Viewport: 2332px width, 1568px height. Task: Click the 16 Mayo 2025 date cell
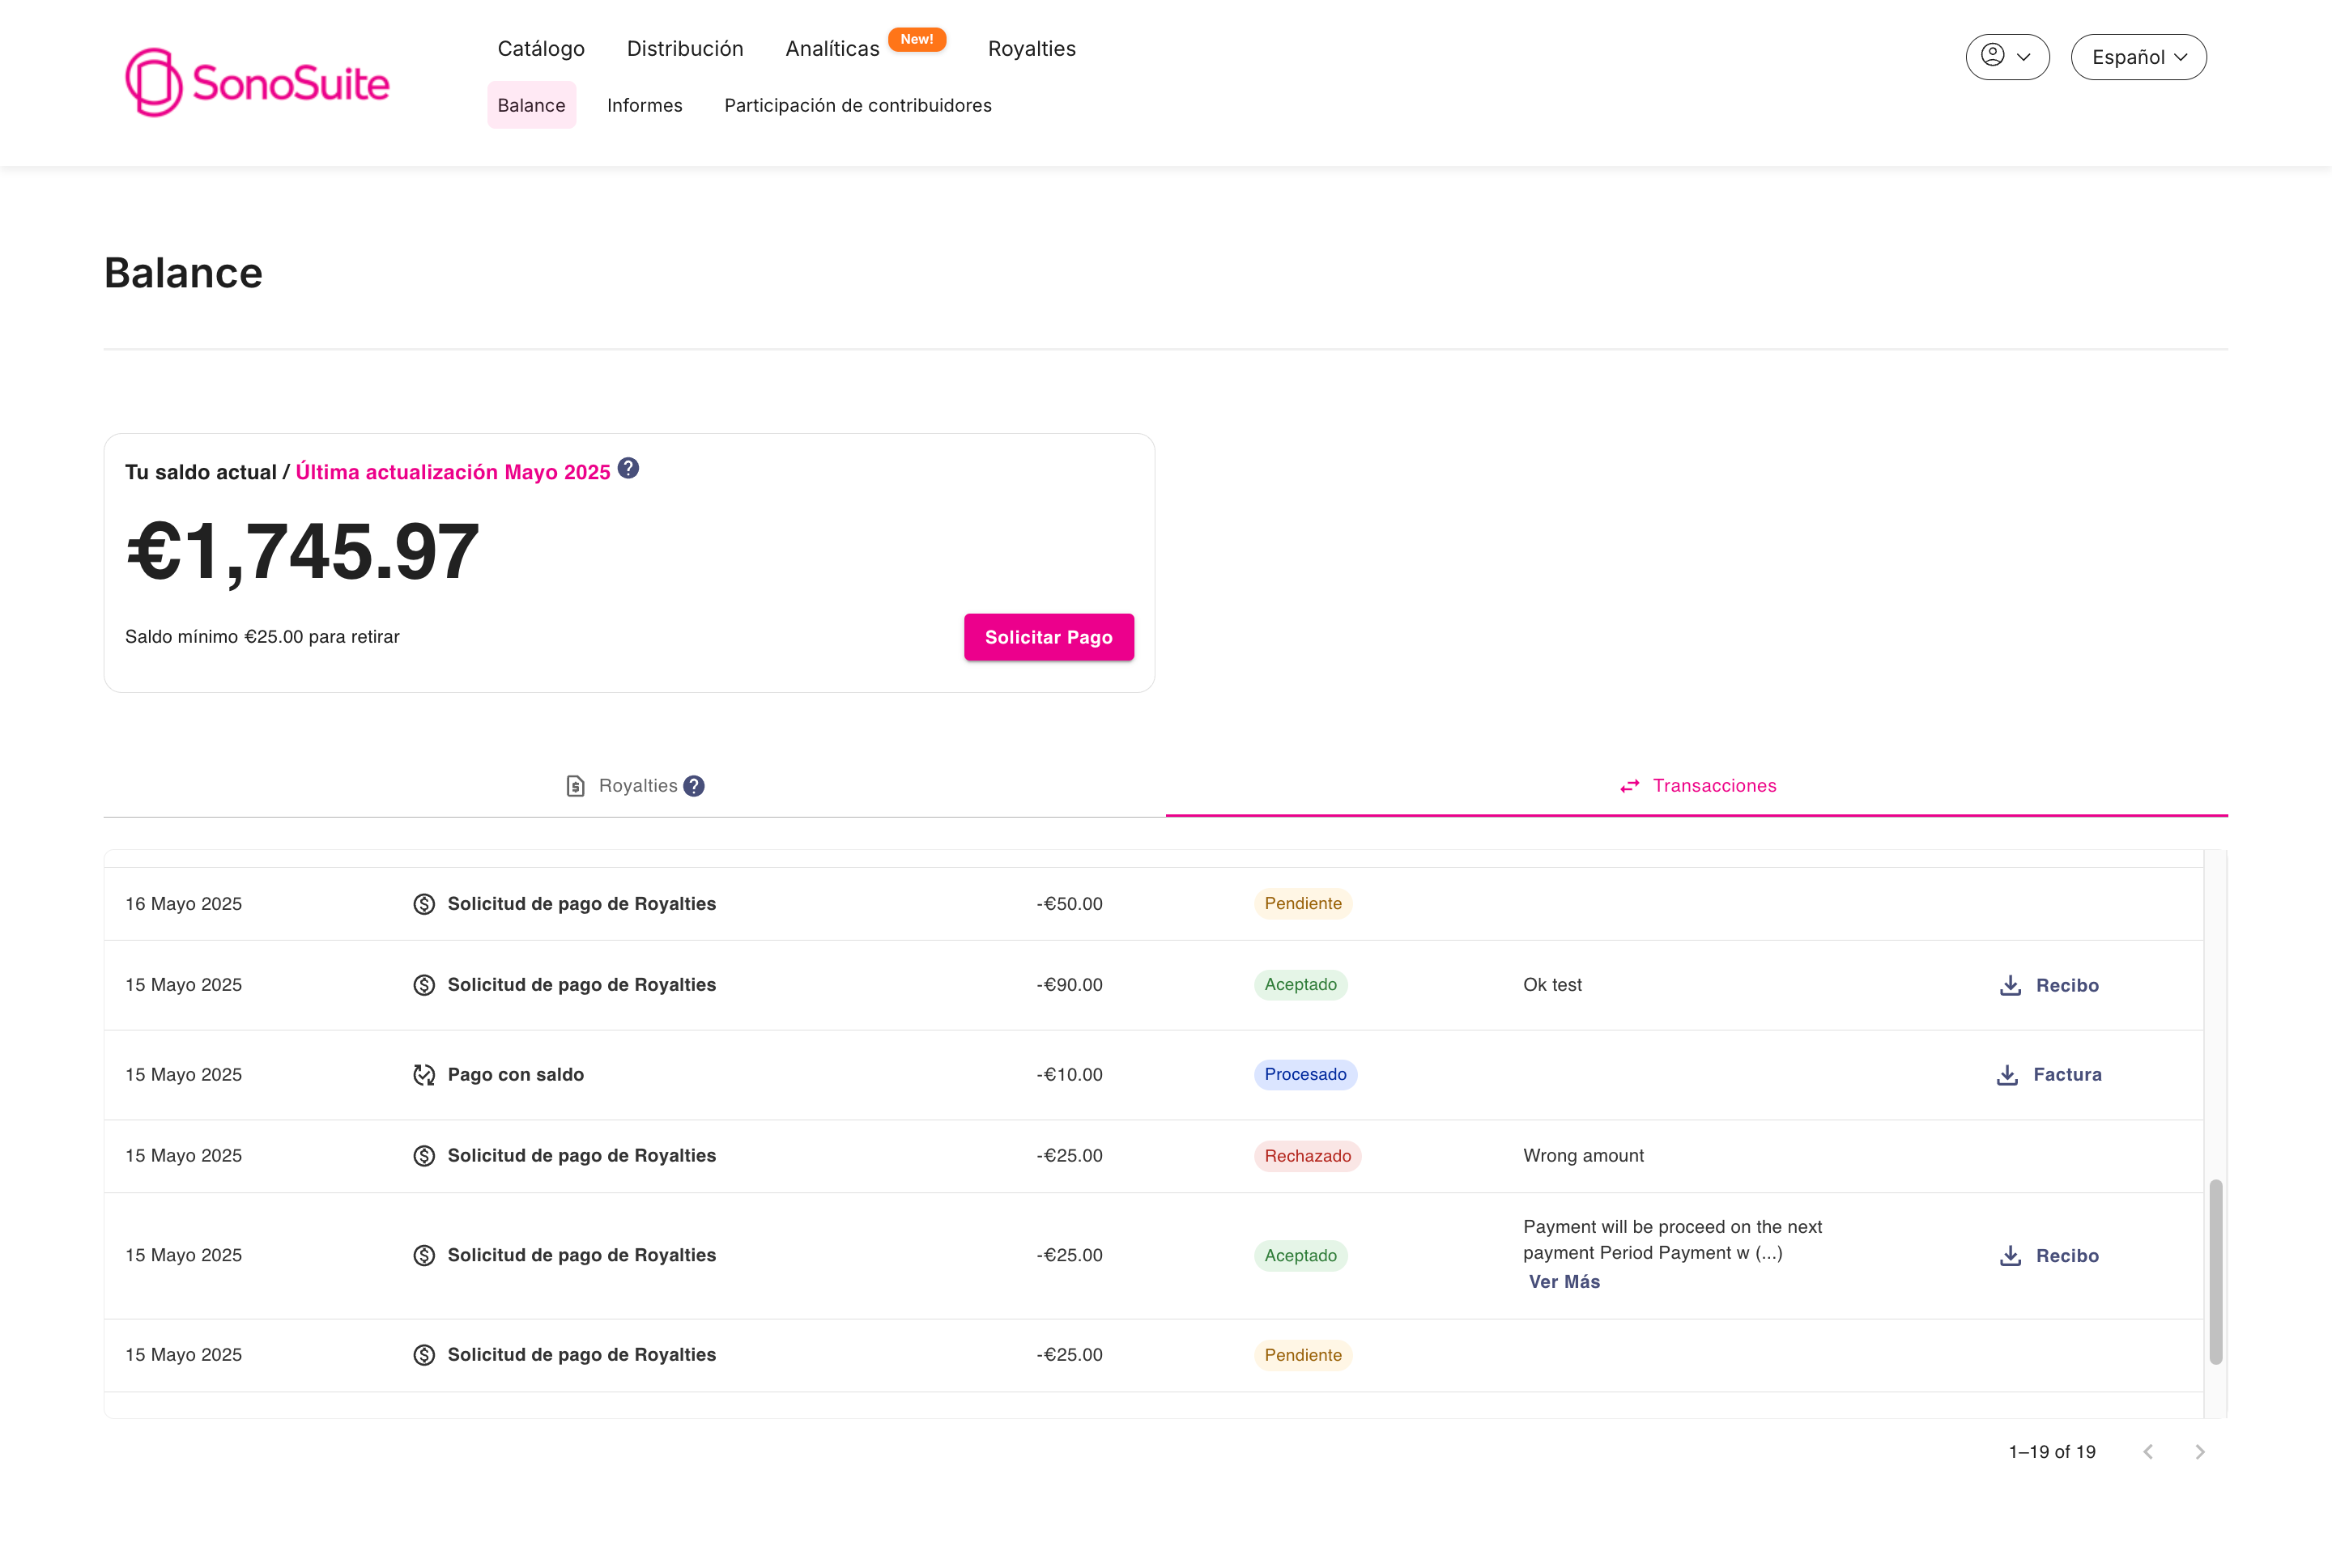183,904
